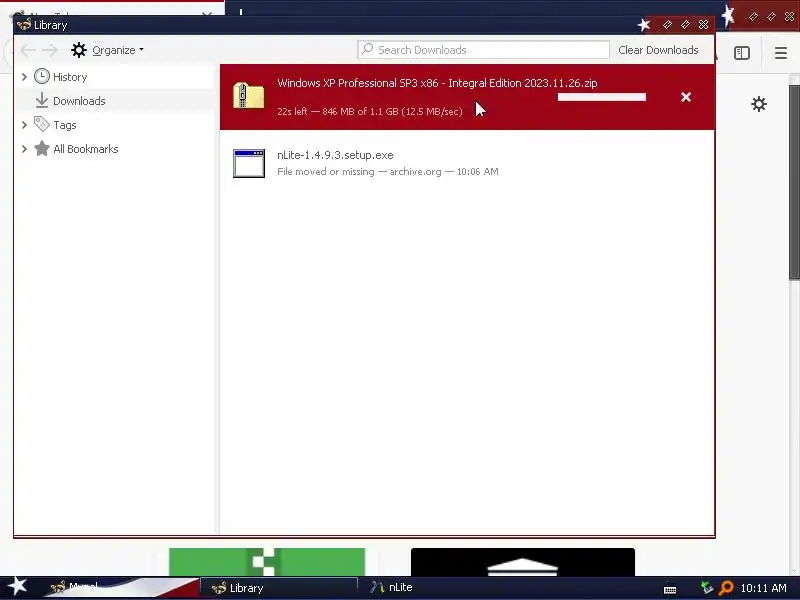Click the new tab page settings gear
The height and width of the screenshot is (600, 800).
(x=759, y=104)
